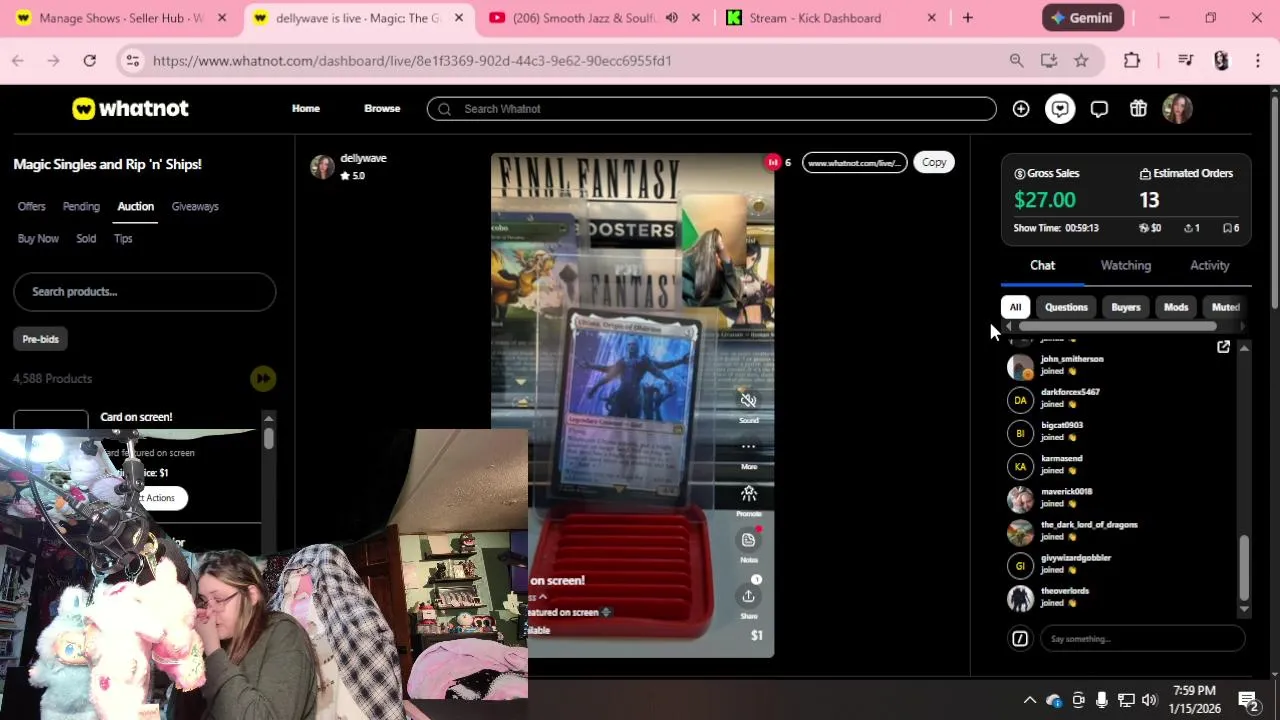Open Chrome's three-dot menu
This screenshot has height=720, width=1280.
pyautogui.click(x=1258, y=61)
